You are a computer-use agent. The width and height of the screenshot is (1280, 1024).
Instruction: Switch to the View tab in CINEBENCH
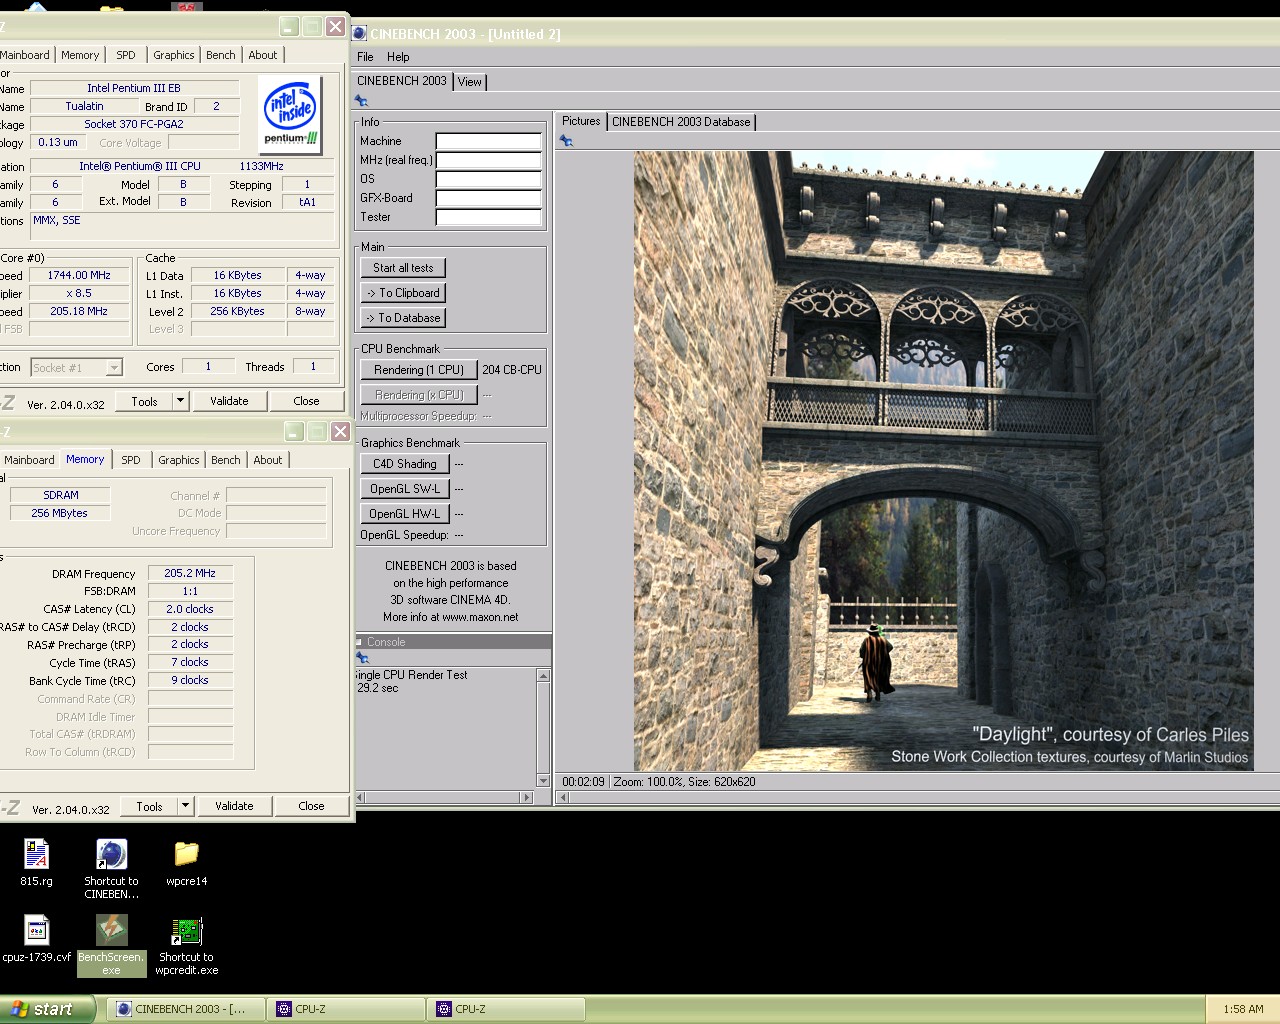[x=470, y=82]
